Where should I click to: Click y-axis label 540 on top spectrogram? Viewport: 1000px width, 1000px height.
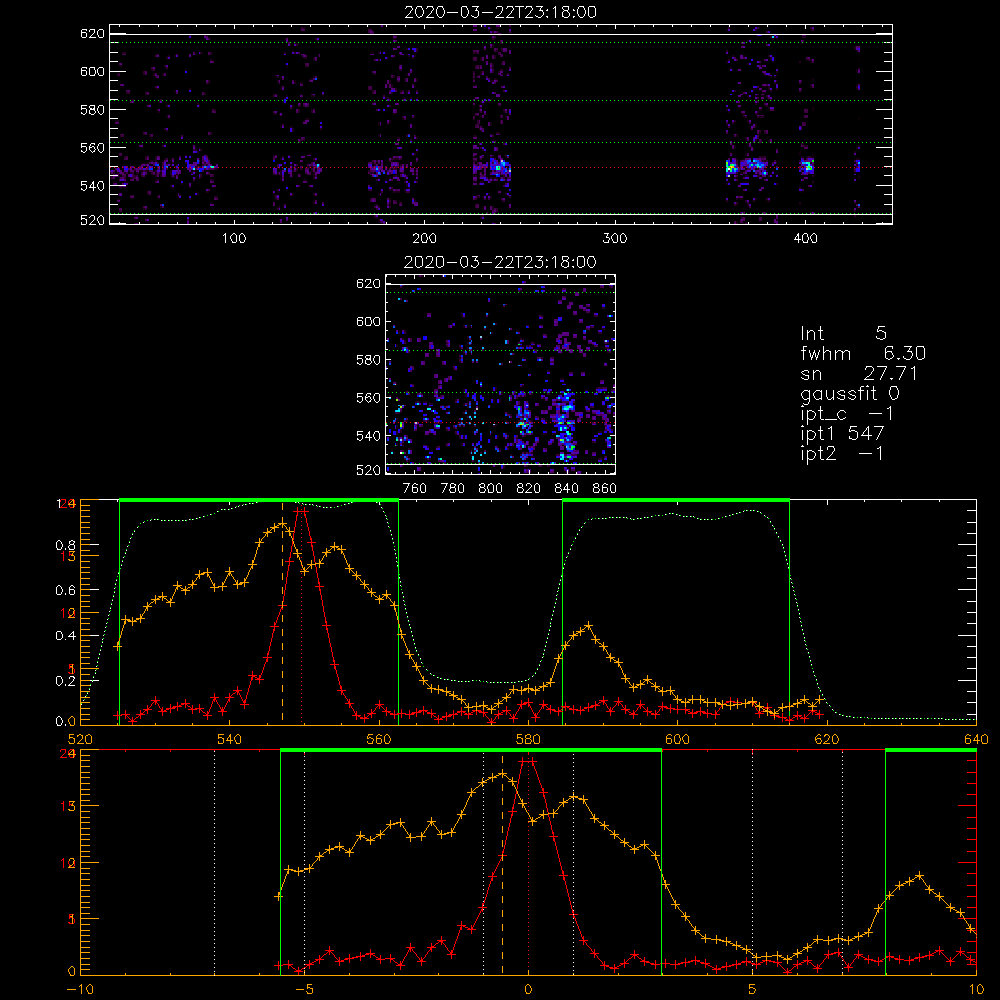click(x=92, y=186)
